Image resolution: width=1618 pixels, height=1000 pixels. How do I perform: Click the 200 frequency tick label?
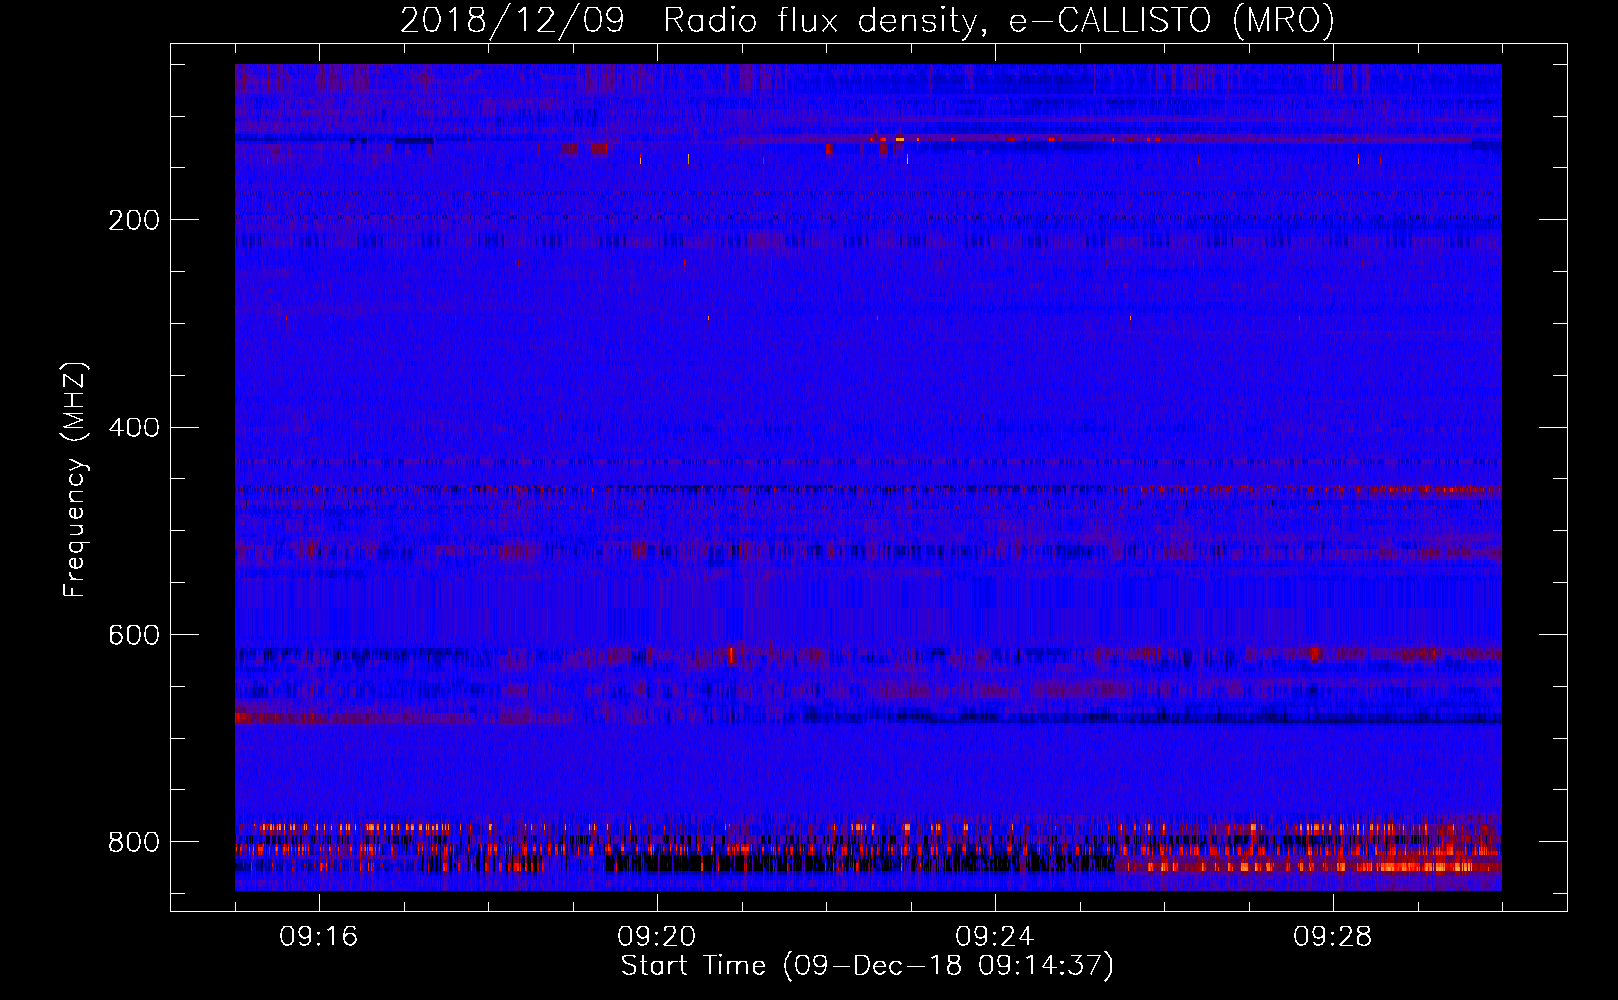(x=134, y=220)
